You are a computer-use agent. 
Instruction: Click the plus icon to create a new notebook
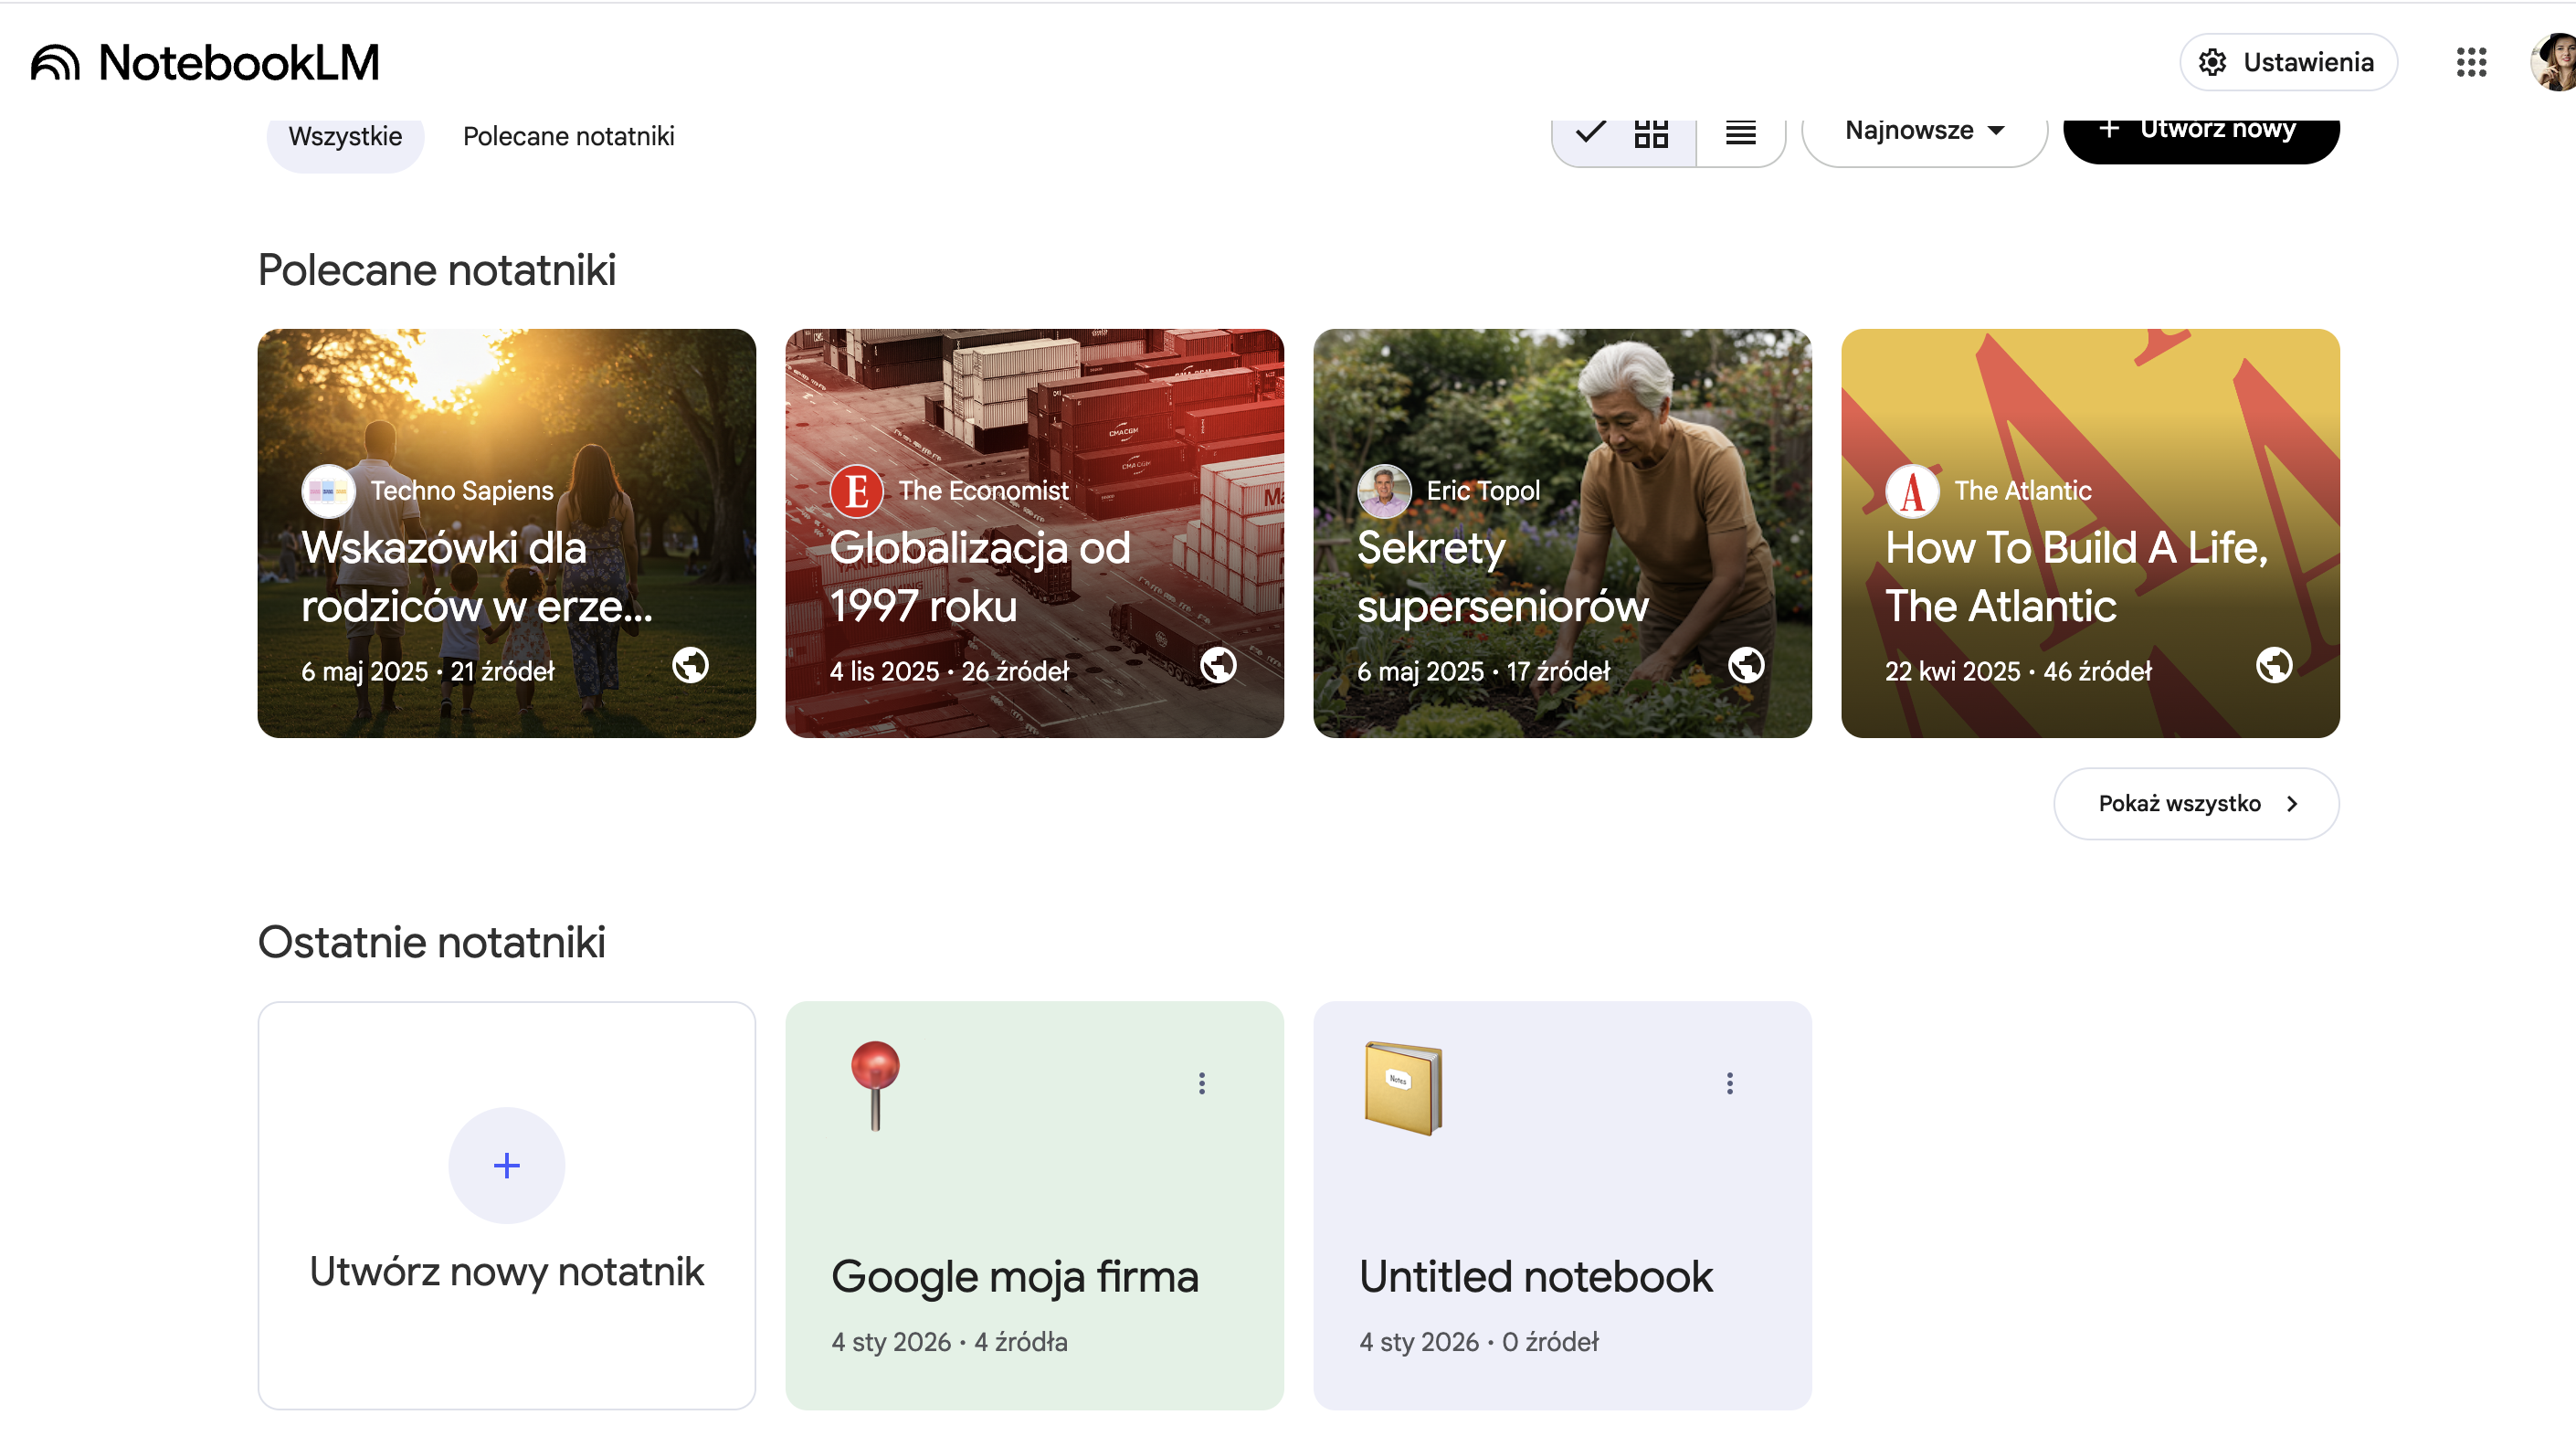tap(506, 1165)
